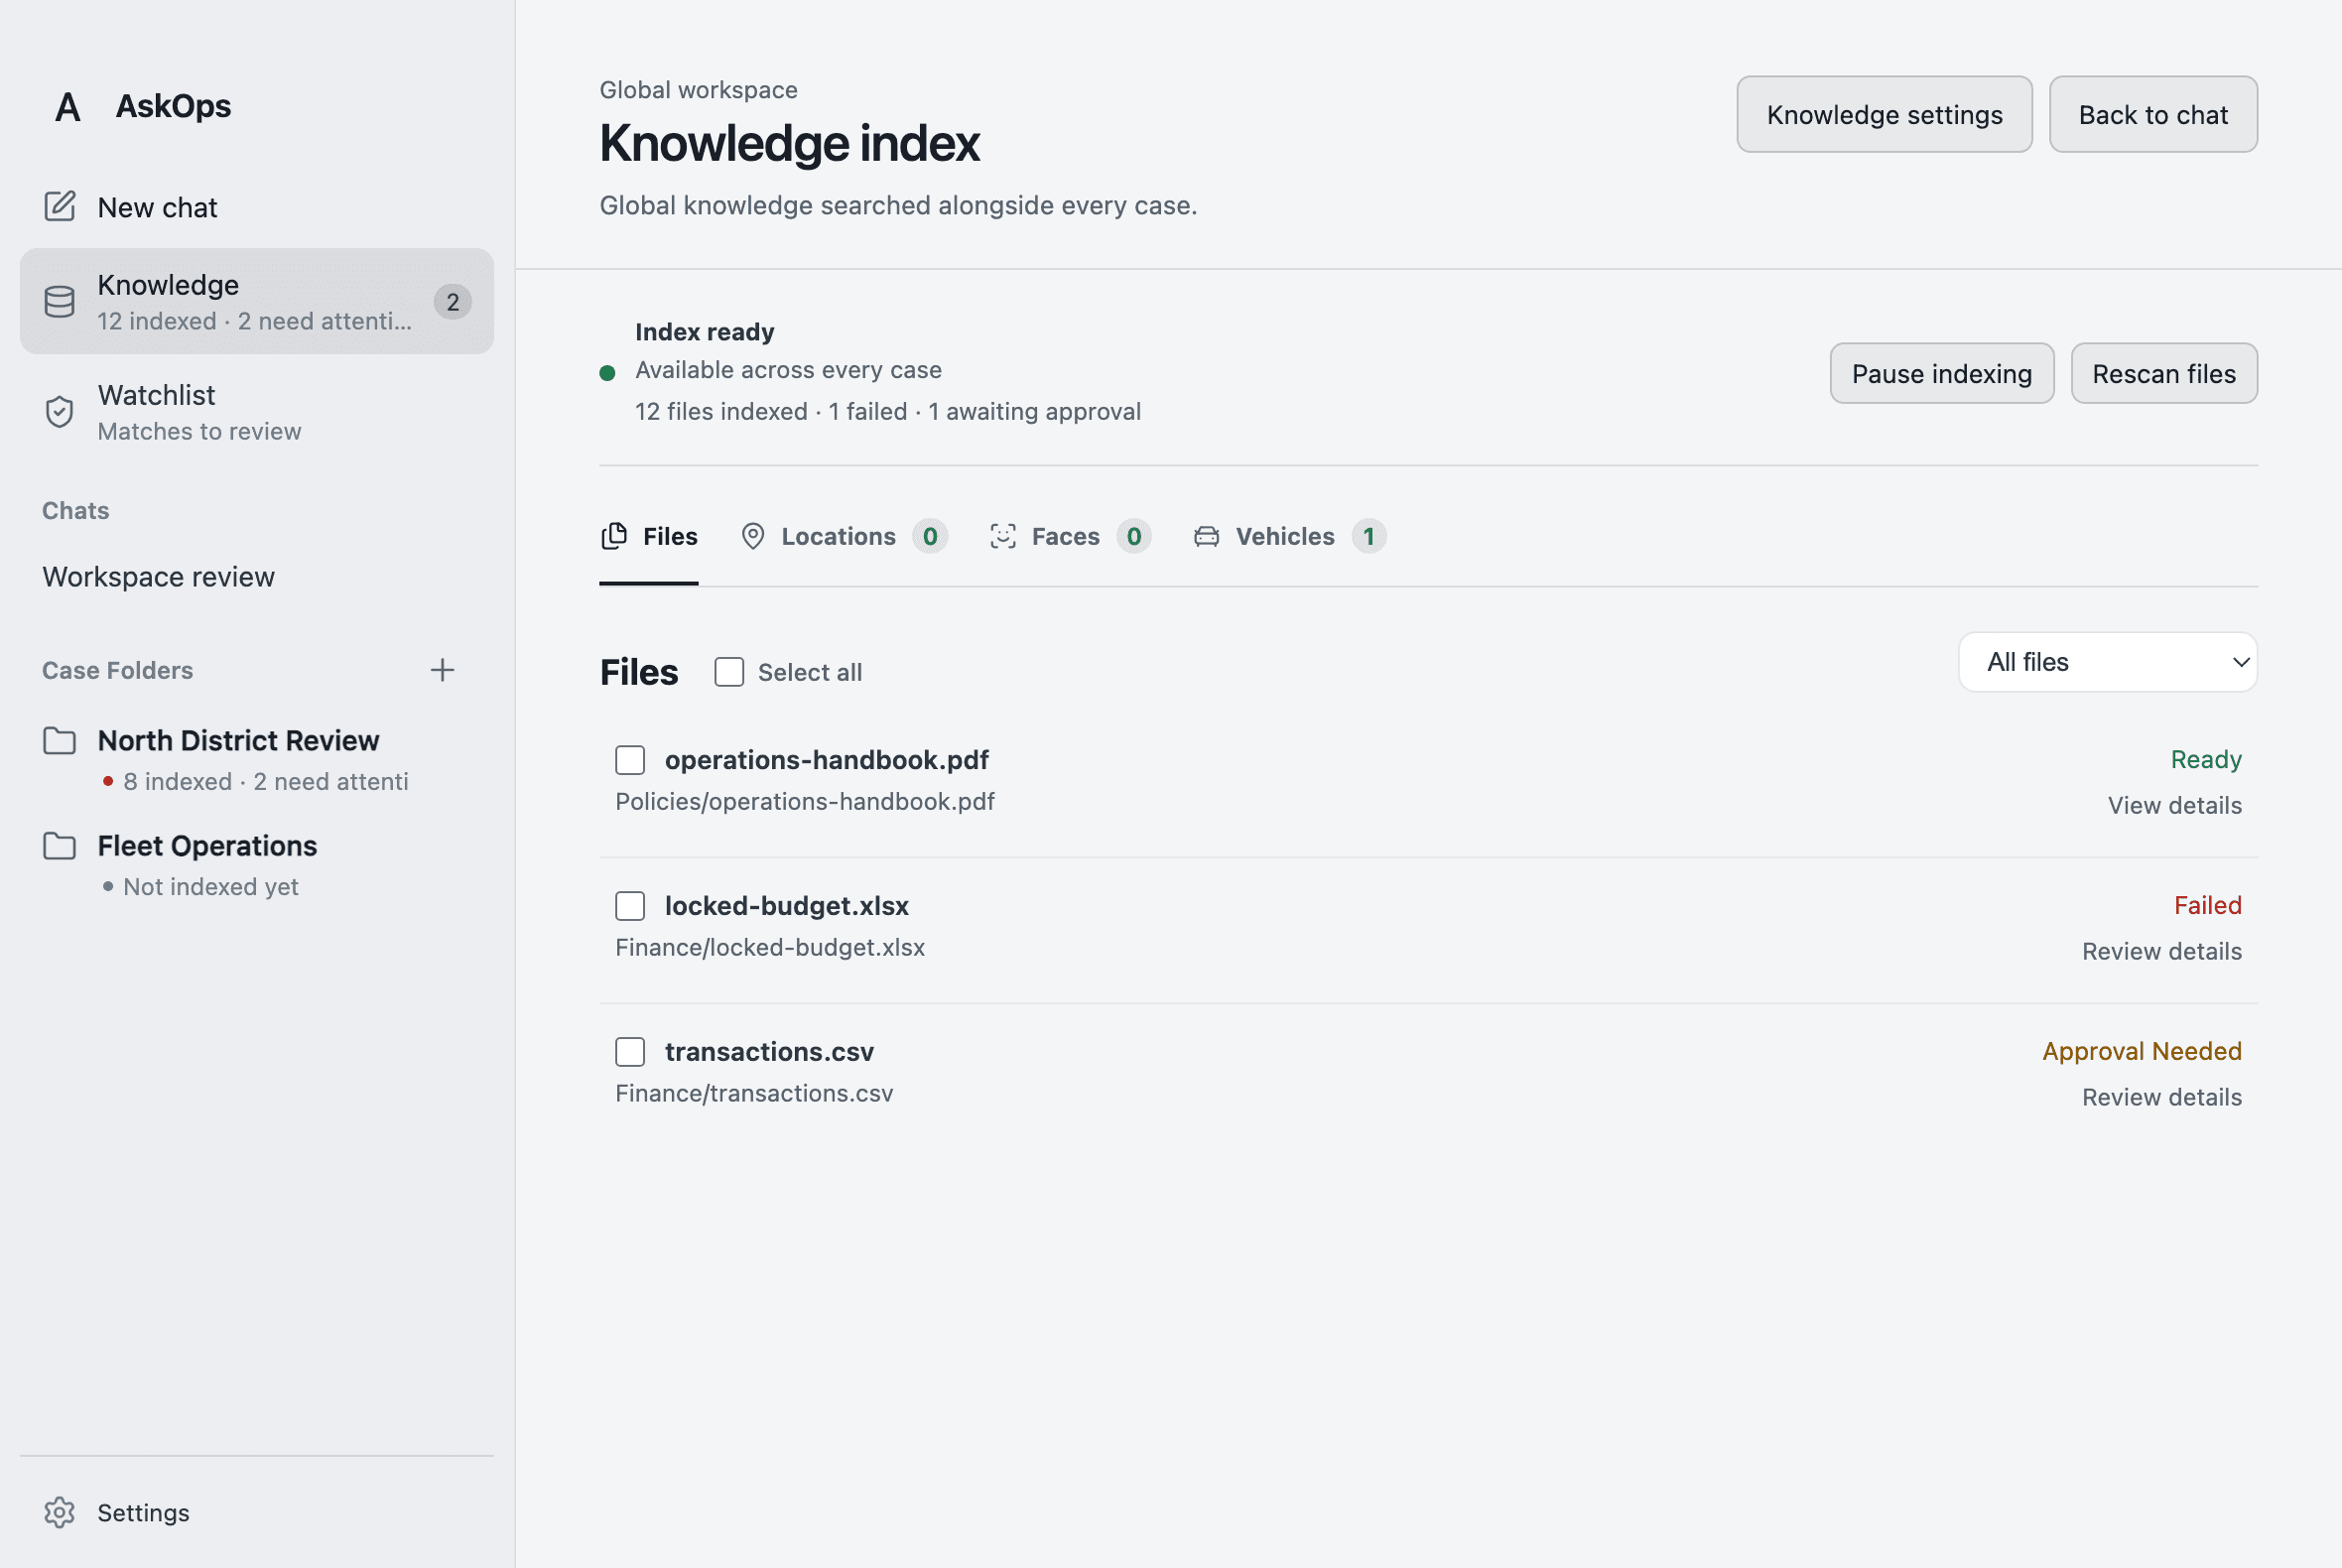Click operations-handbook.pdf file name
The image size is (2342, 1568).
[826, 760]
